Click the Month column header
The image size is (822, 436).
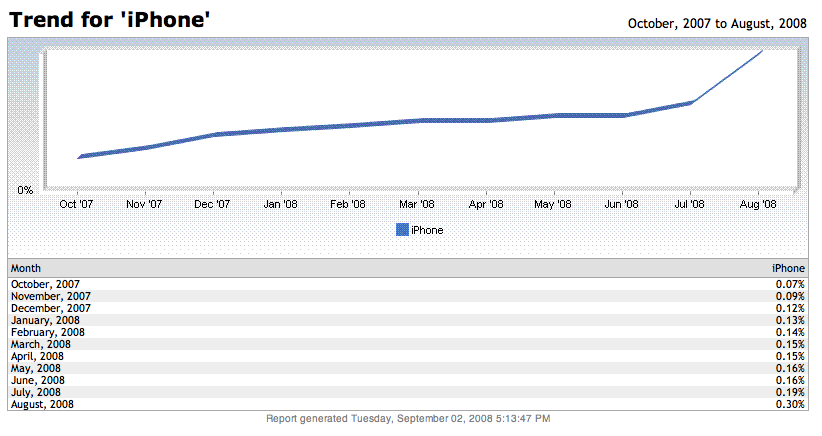26,268
